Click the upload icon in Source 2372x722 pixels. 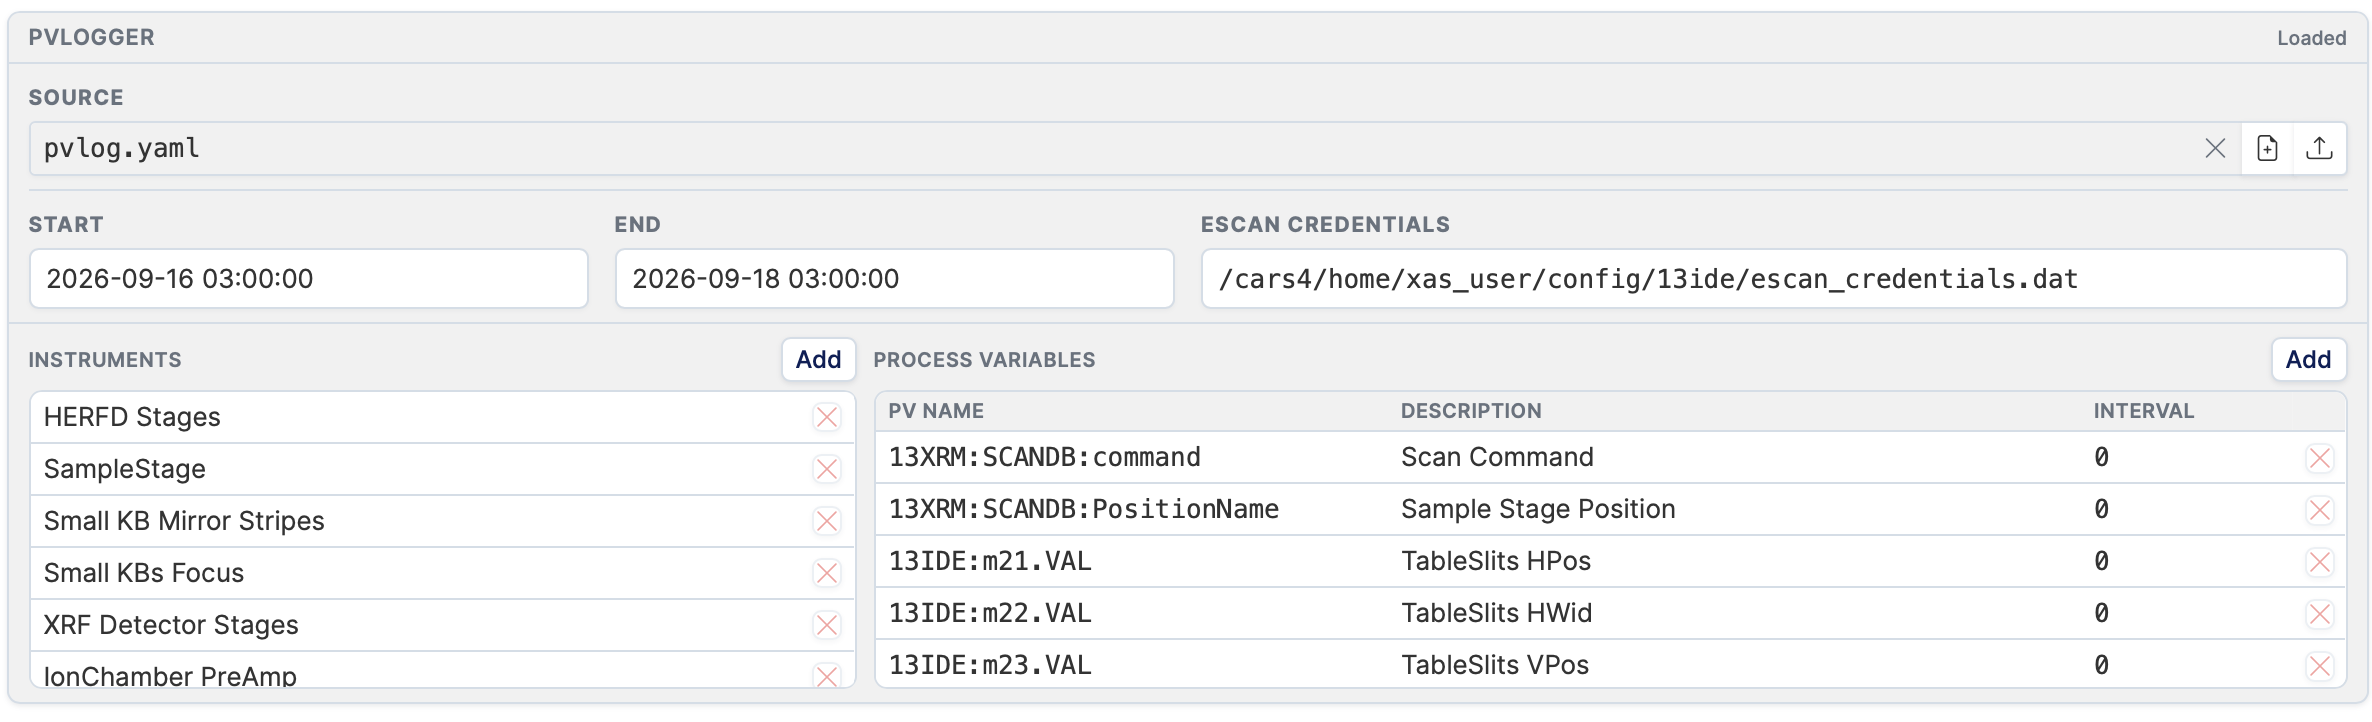coord(2319,149)
